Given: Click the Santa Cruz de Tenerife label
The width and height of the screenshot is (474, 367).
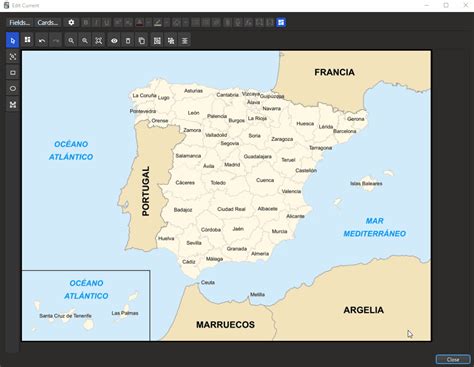Looking at the screenshot, I should pyautogui.click(x=65, y=316).
